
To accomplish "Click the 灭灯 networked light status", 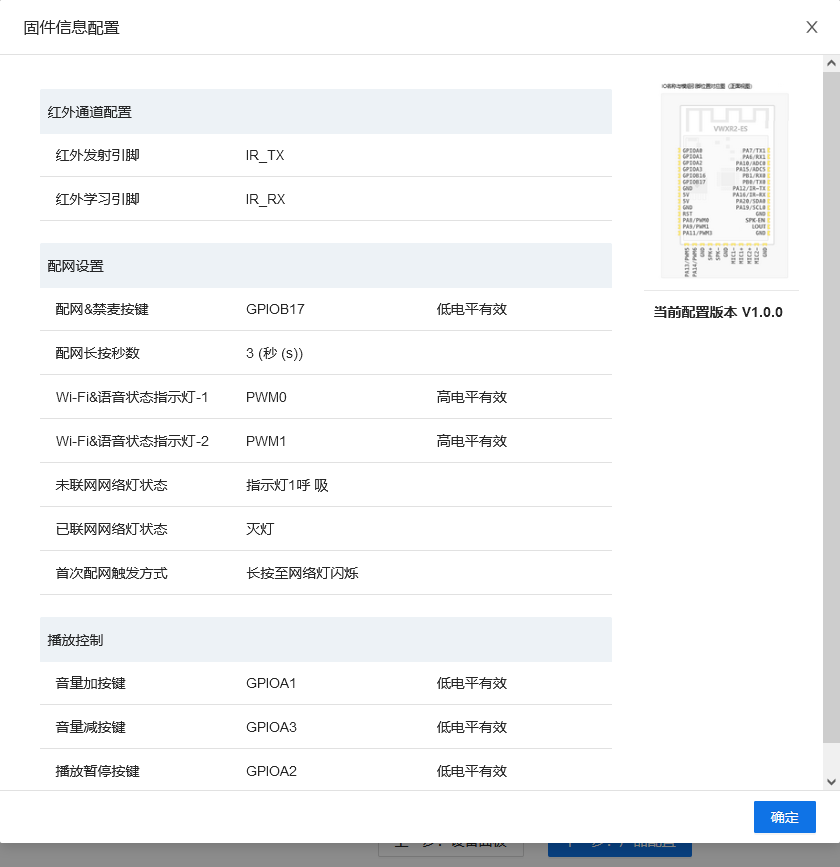I will pyautogui.click(x=260, y=530).
